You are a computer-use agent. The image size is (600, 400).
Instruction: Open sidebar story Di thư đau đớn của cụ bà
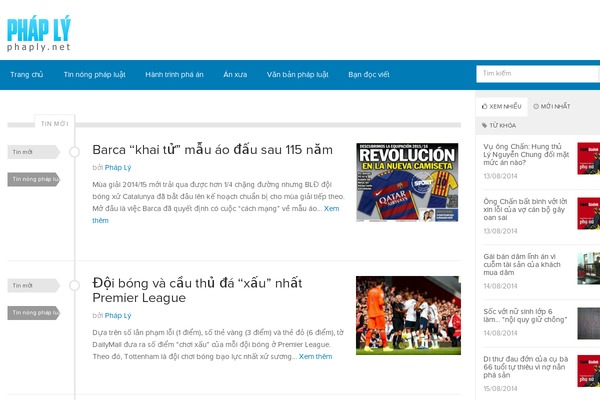click(526, 367)
